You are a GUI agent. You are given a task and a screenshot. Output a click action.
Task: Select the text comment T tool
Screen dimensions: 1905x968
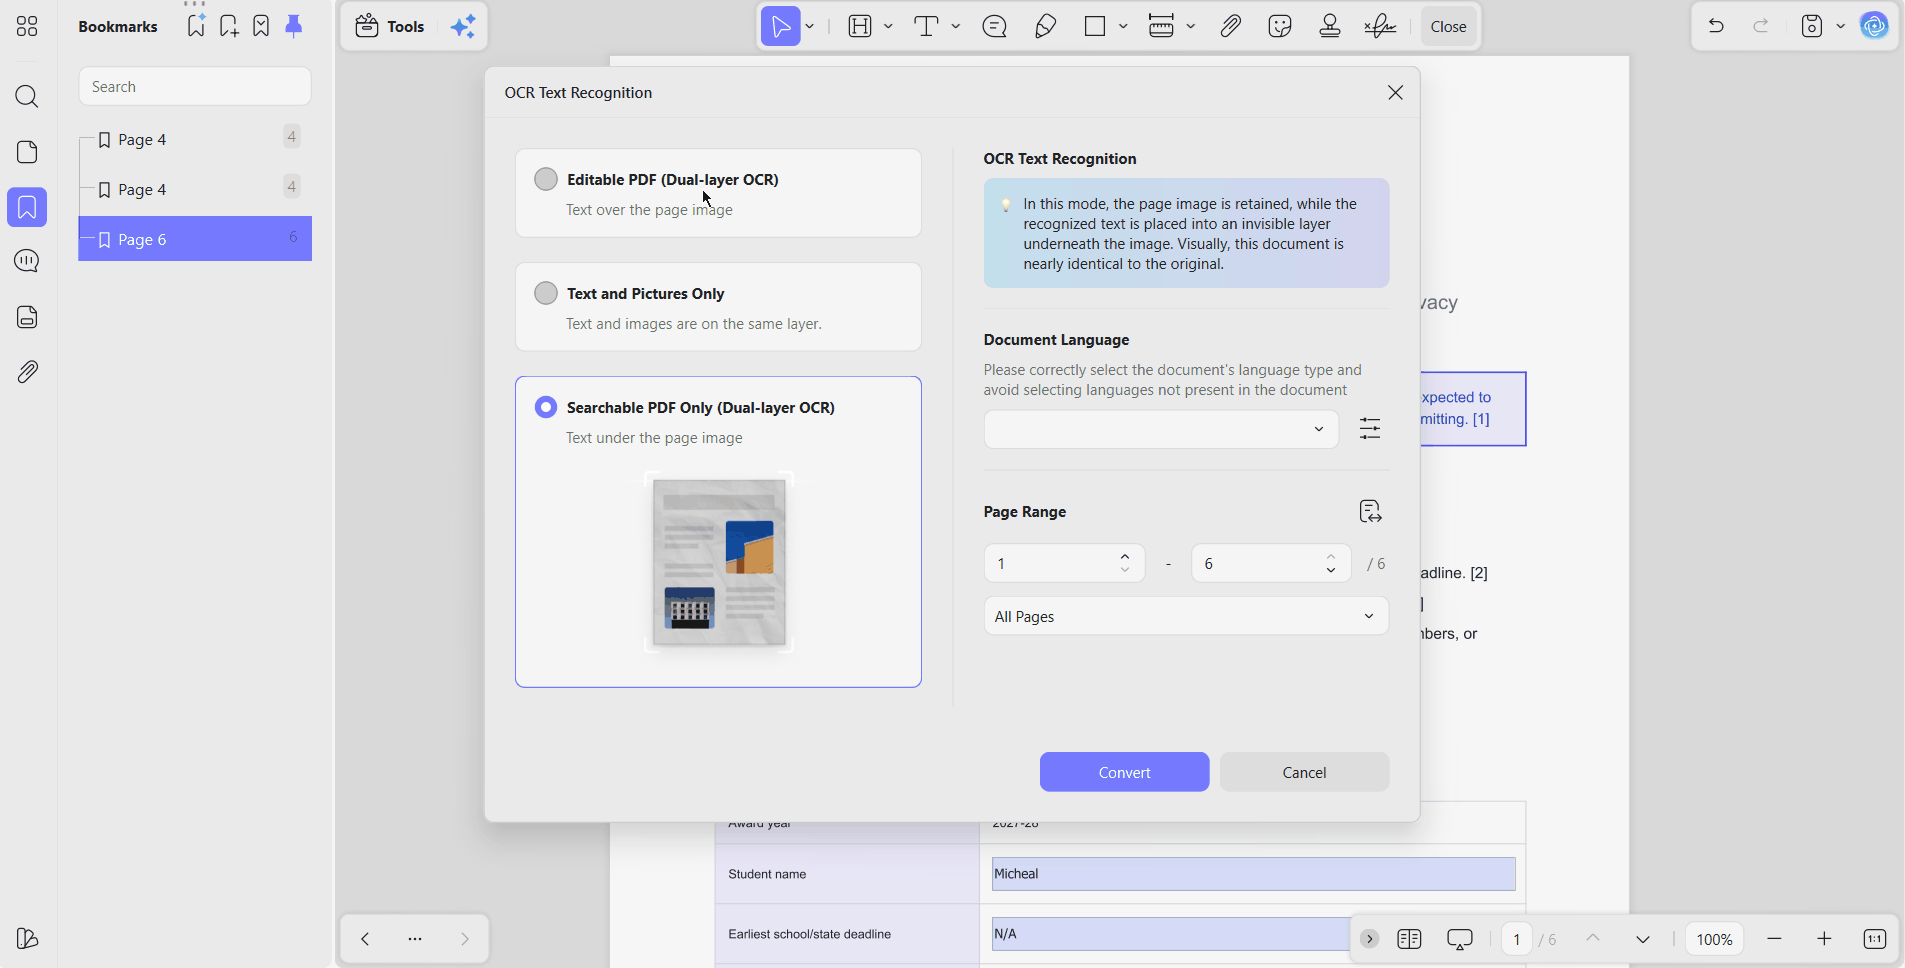click(927, 26)
